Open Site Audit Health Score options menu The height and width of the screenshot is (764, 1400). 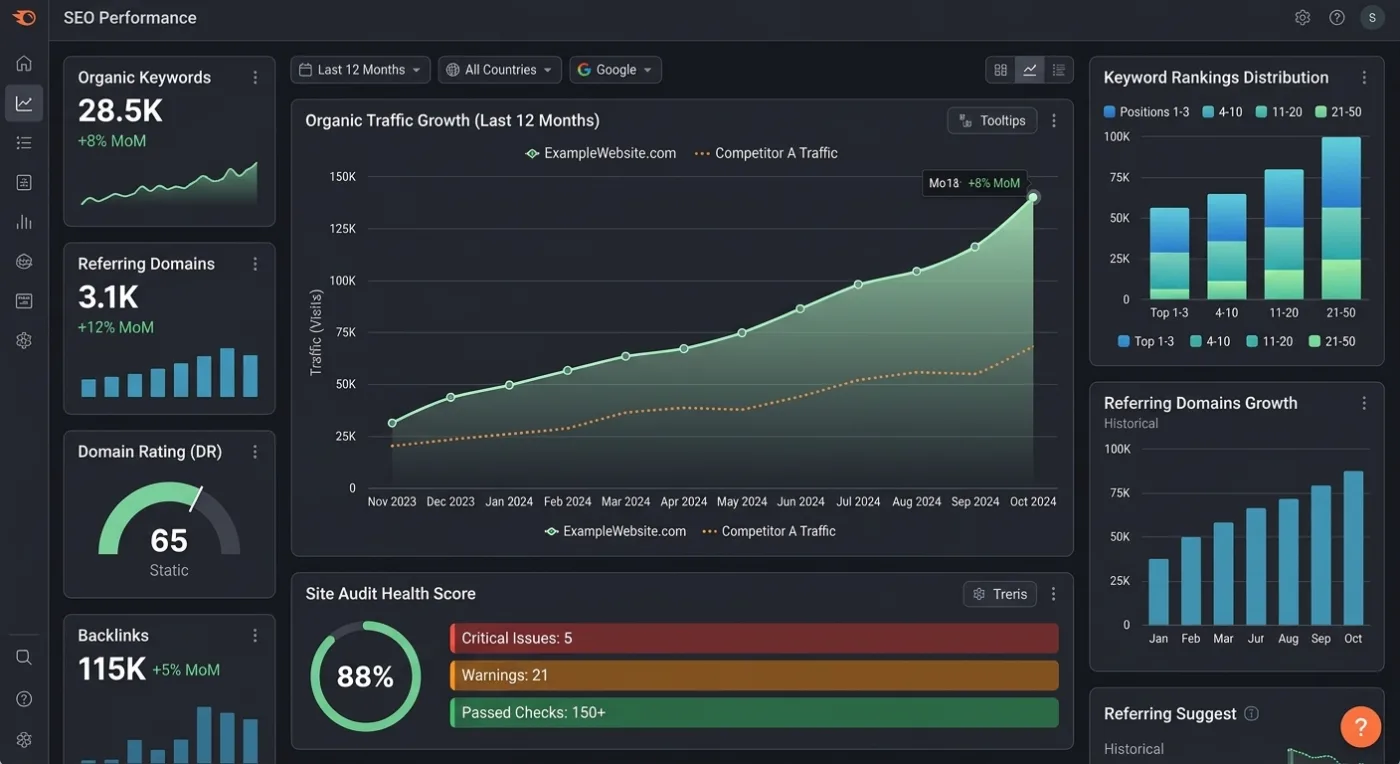coord(1054,594)
